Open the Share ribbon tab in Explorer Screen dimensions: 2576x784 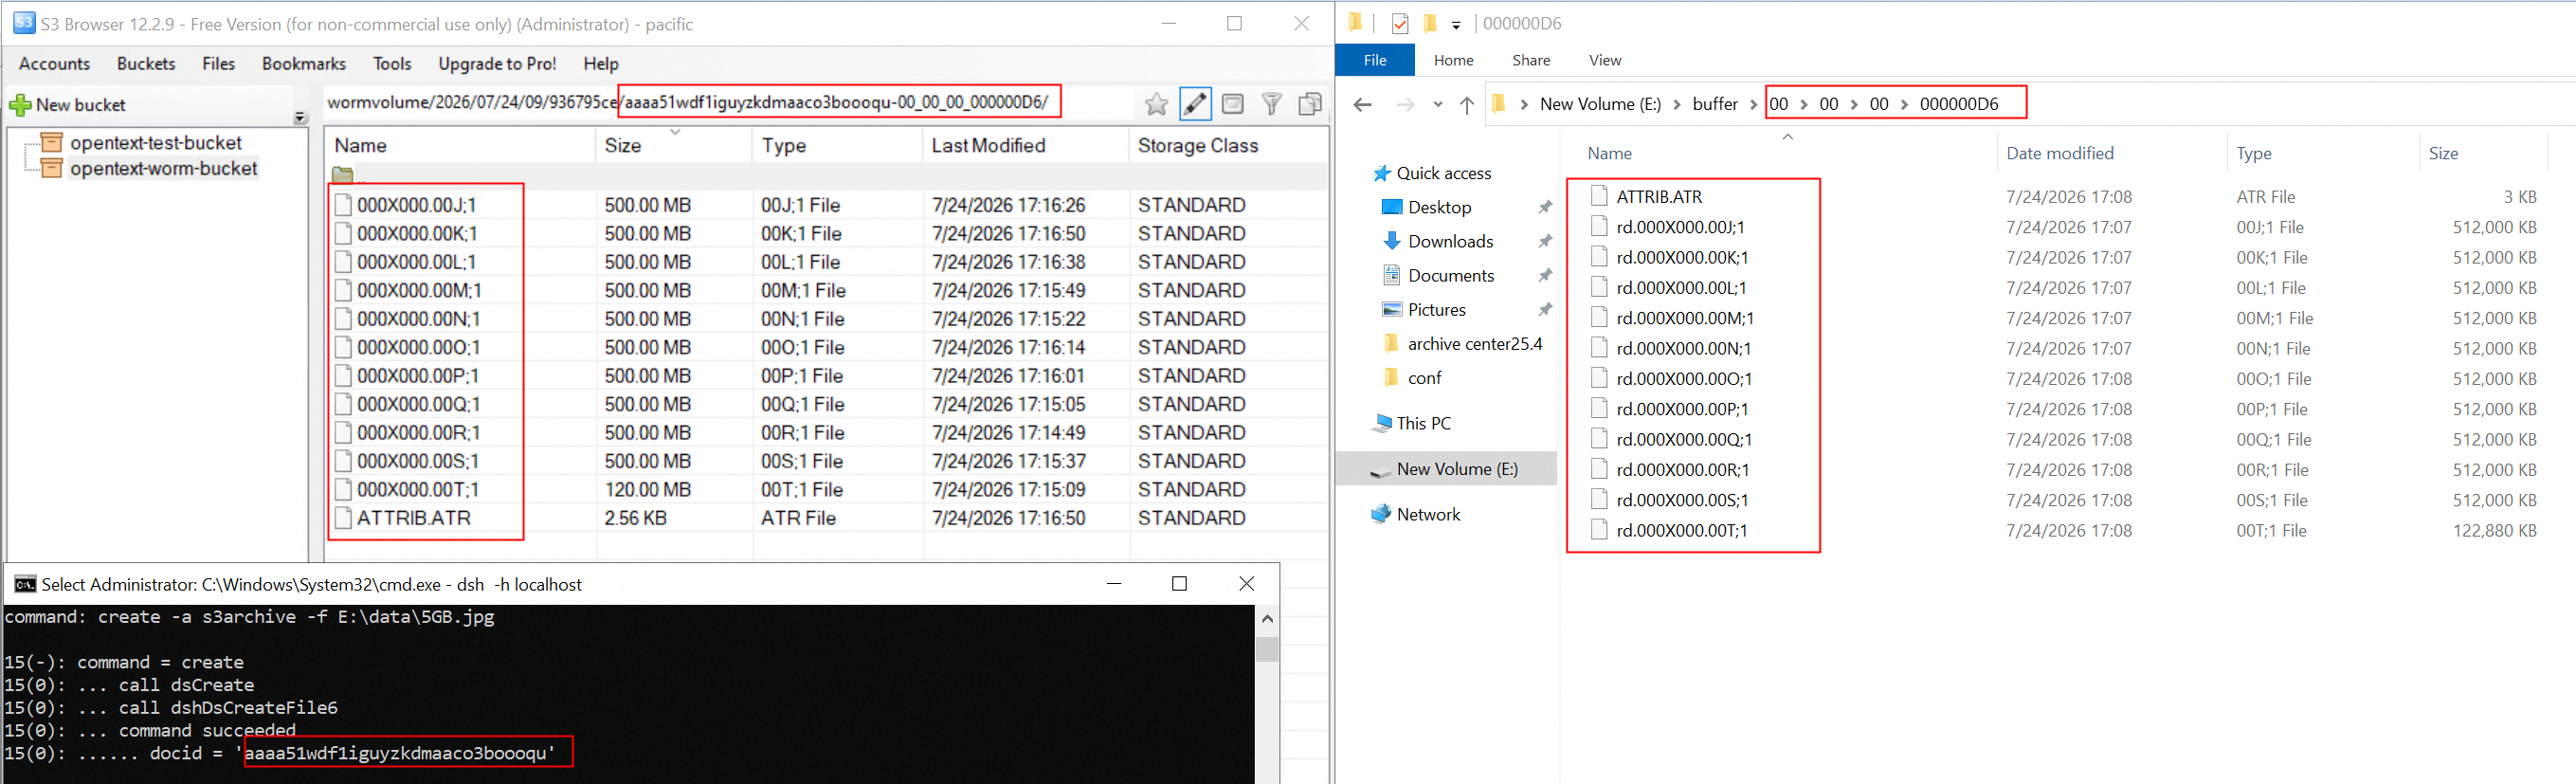(1531, 60)
